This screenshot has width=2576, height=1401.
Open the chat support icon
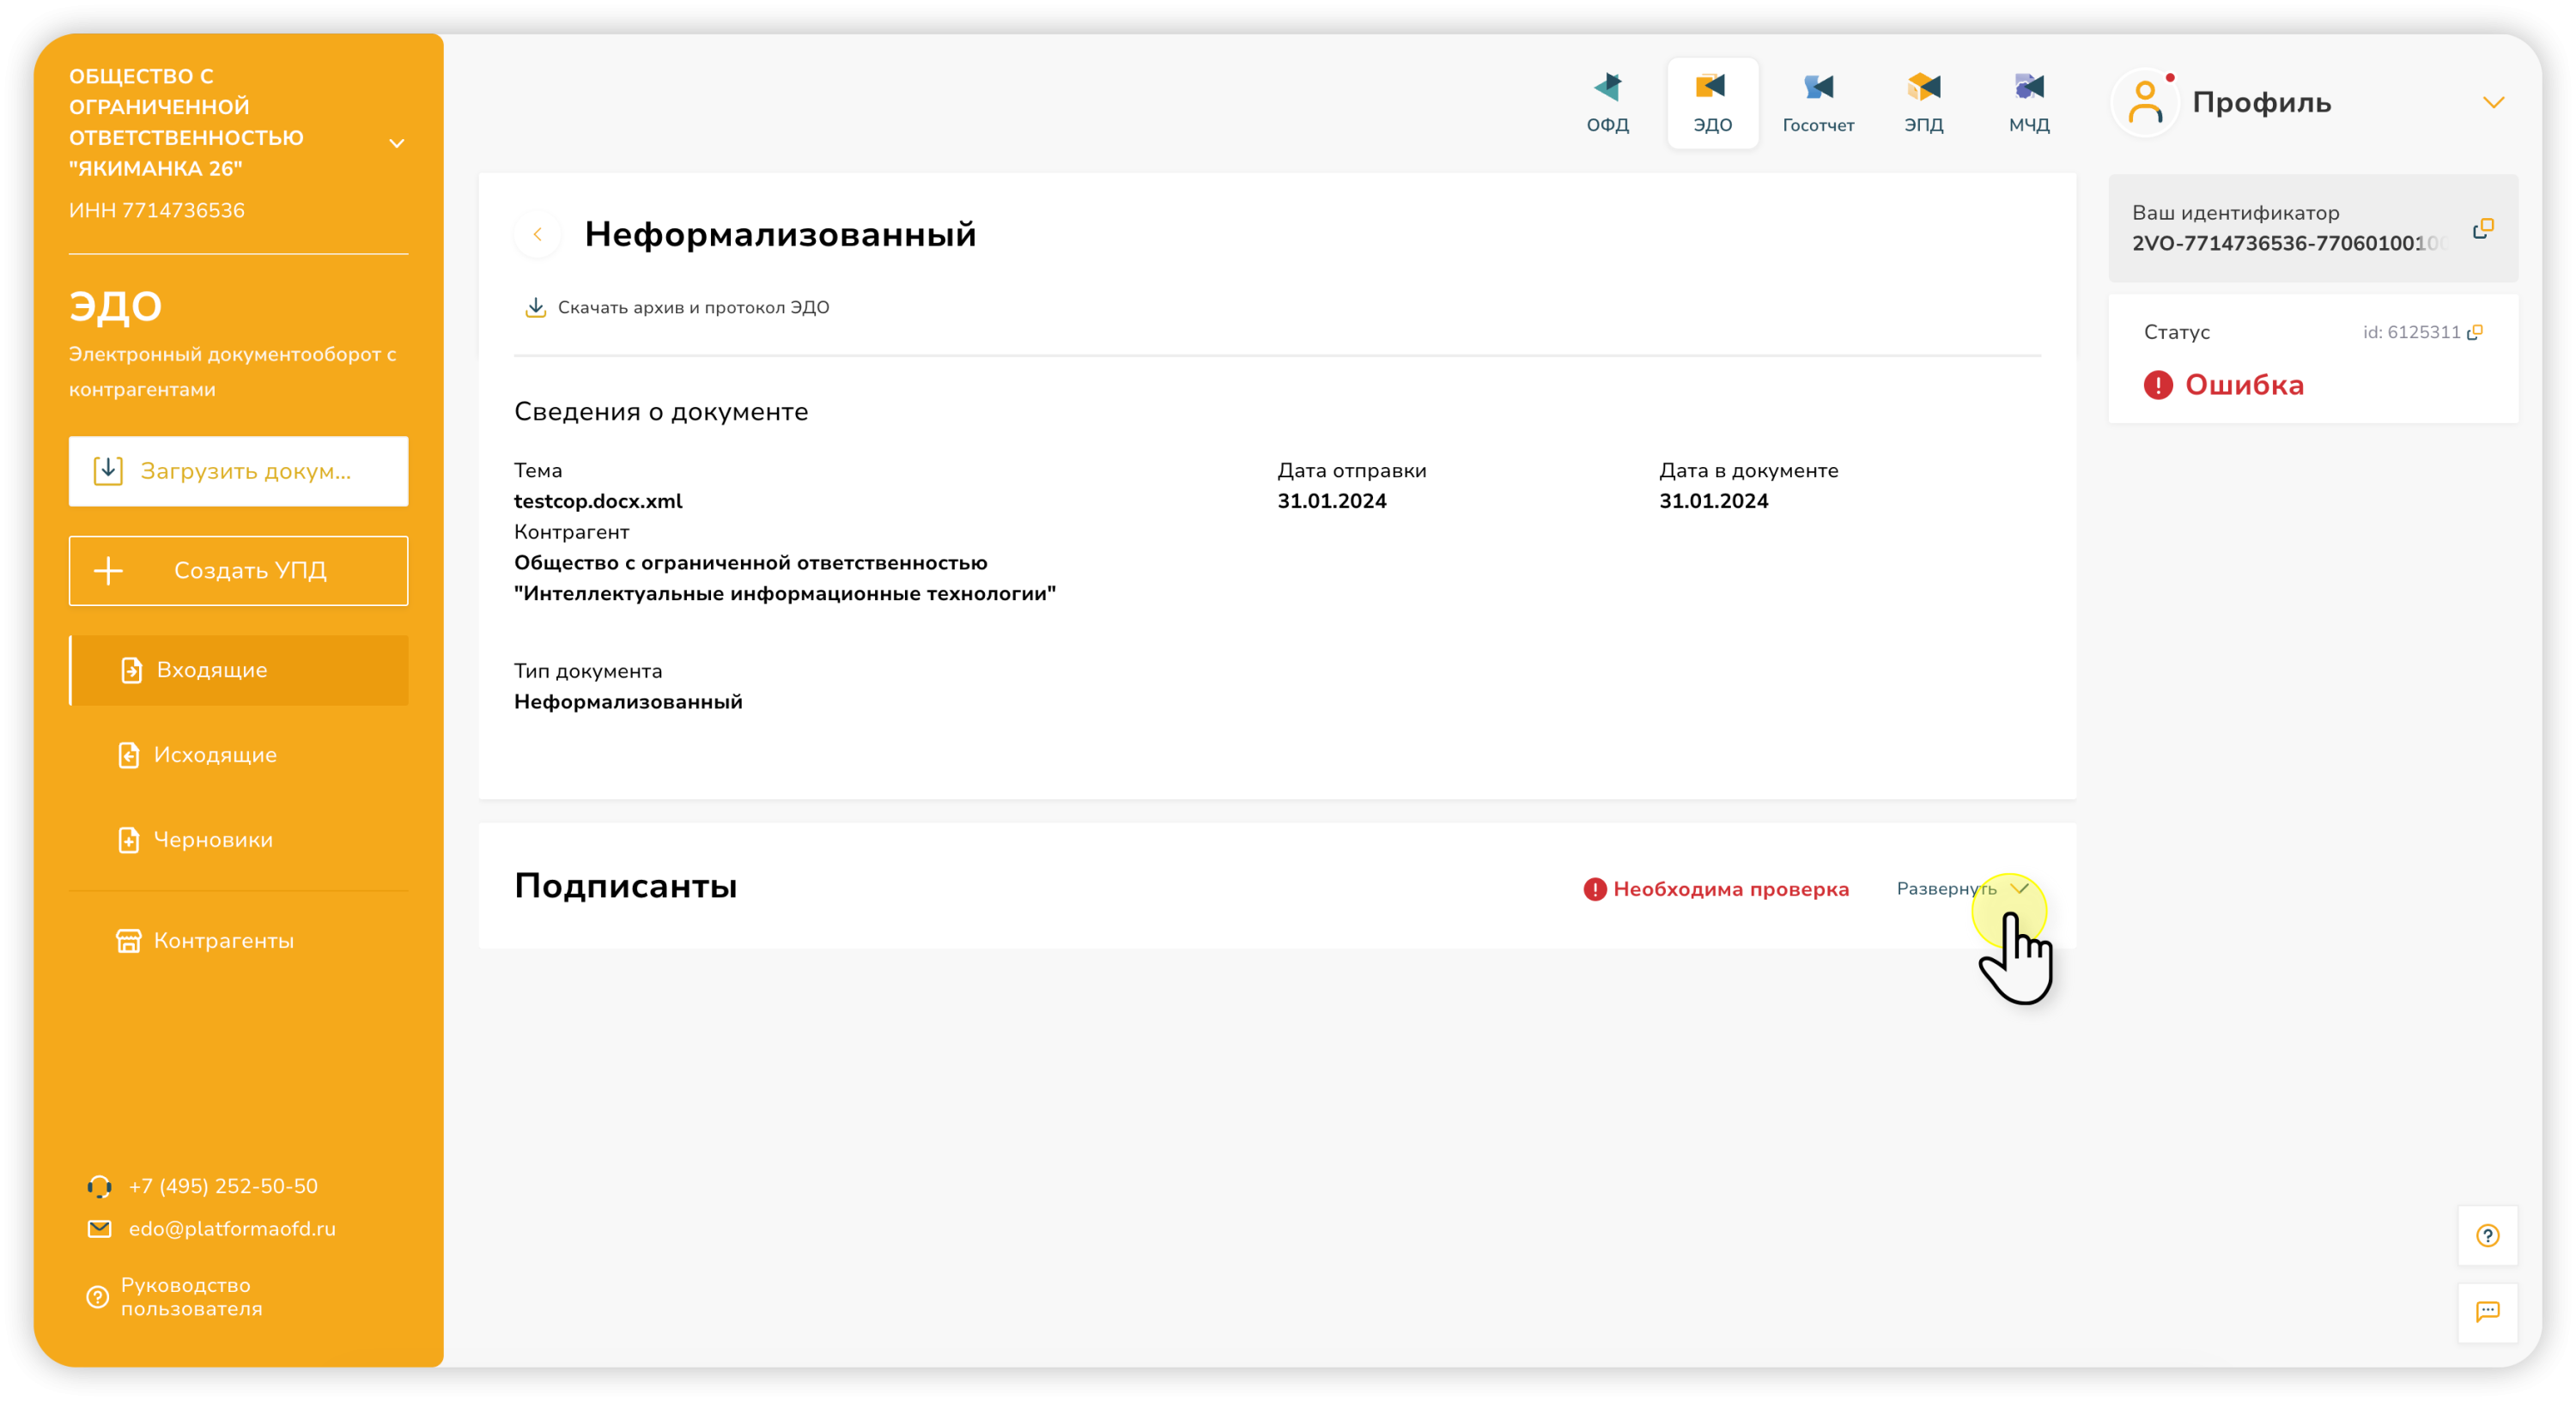point(2487,1311)
